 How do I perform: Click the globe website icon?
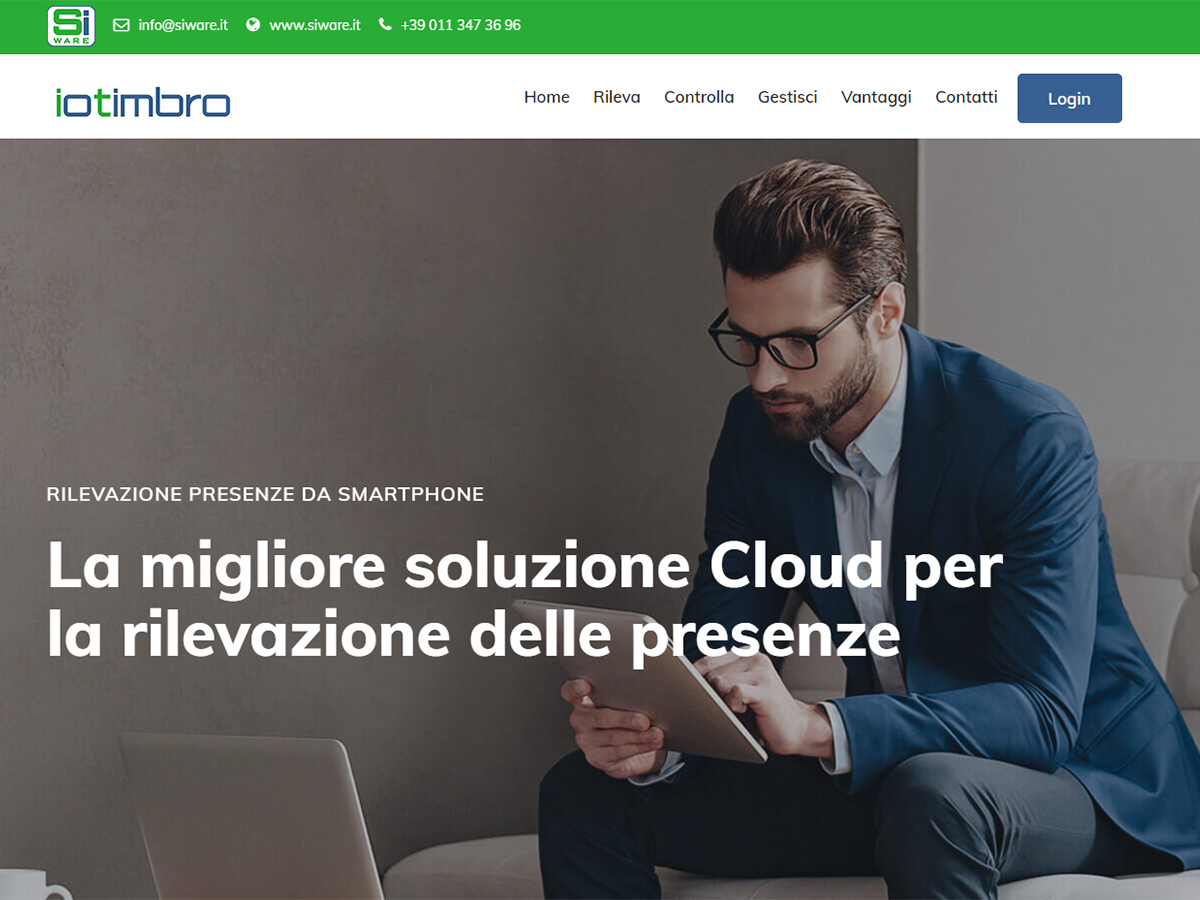click(253, 25)
